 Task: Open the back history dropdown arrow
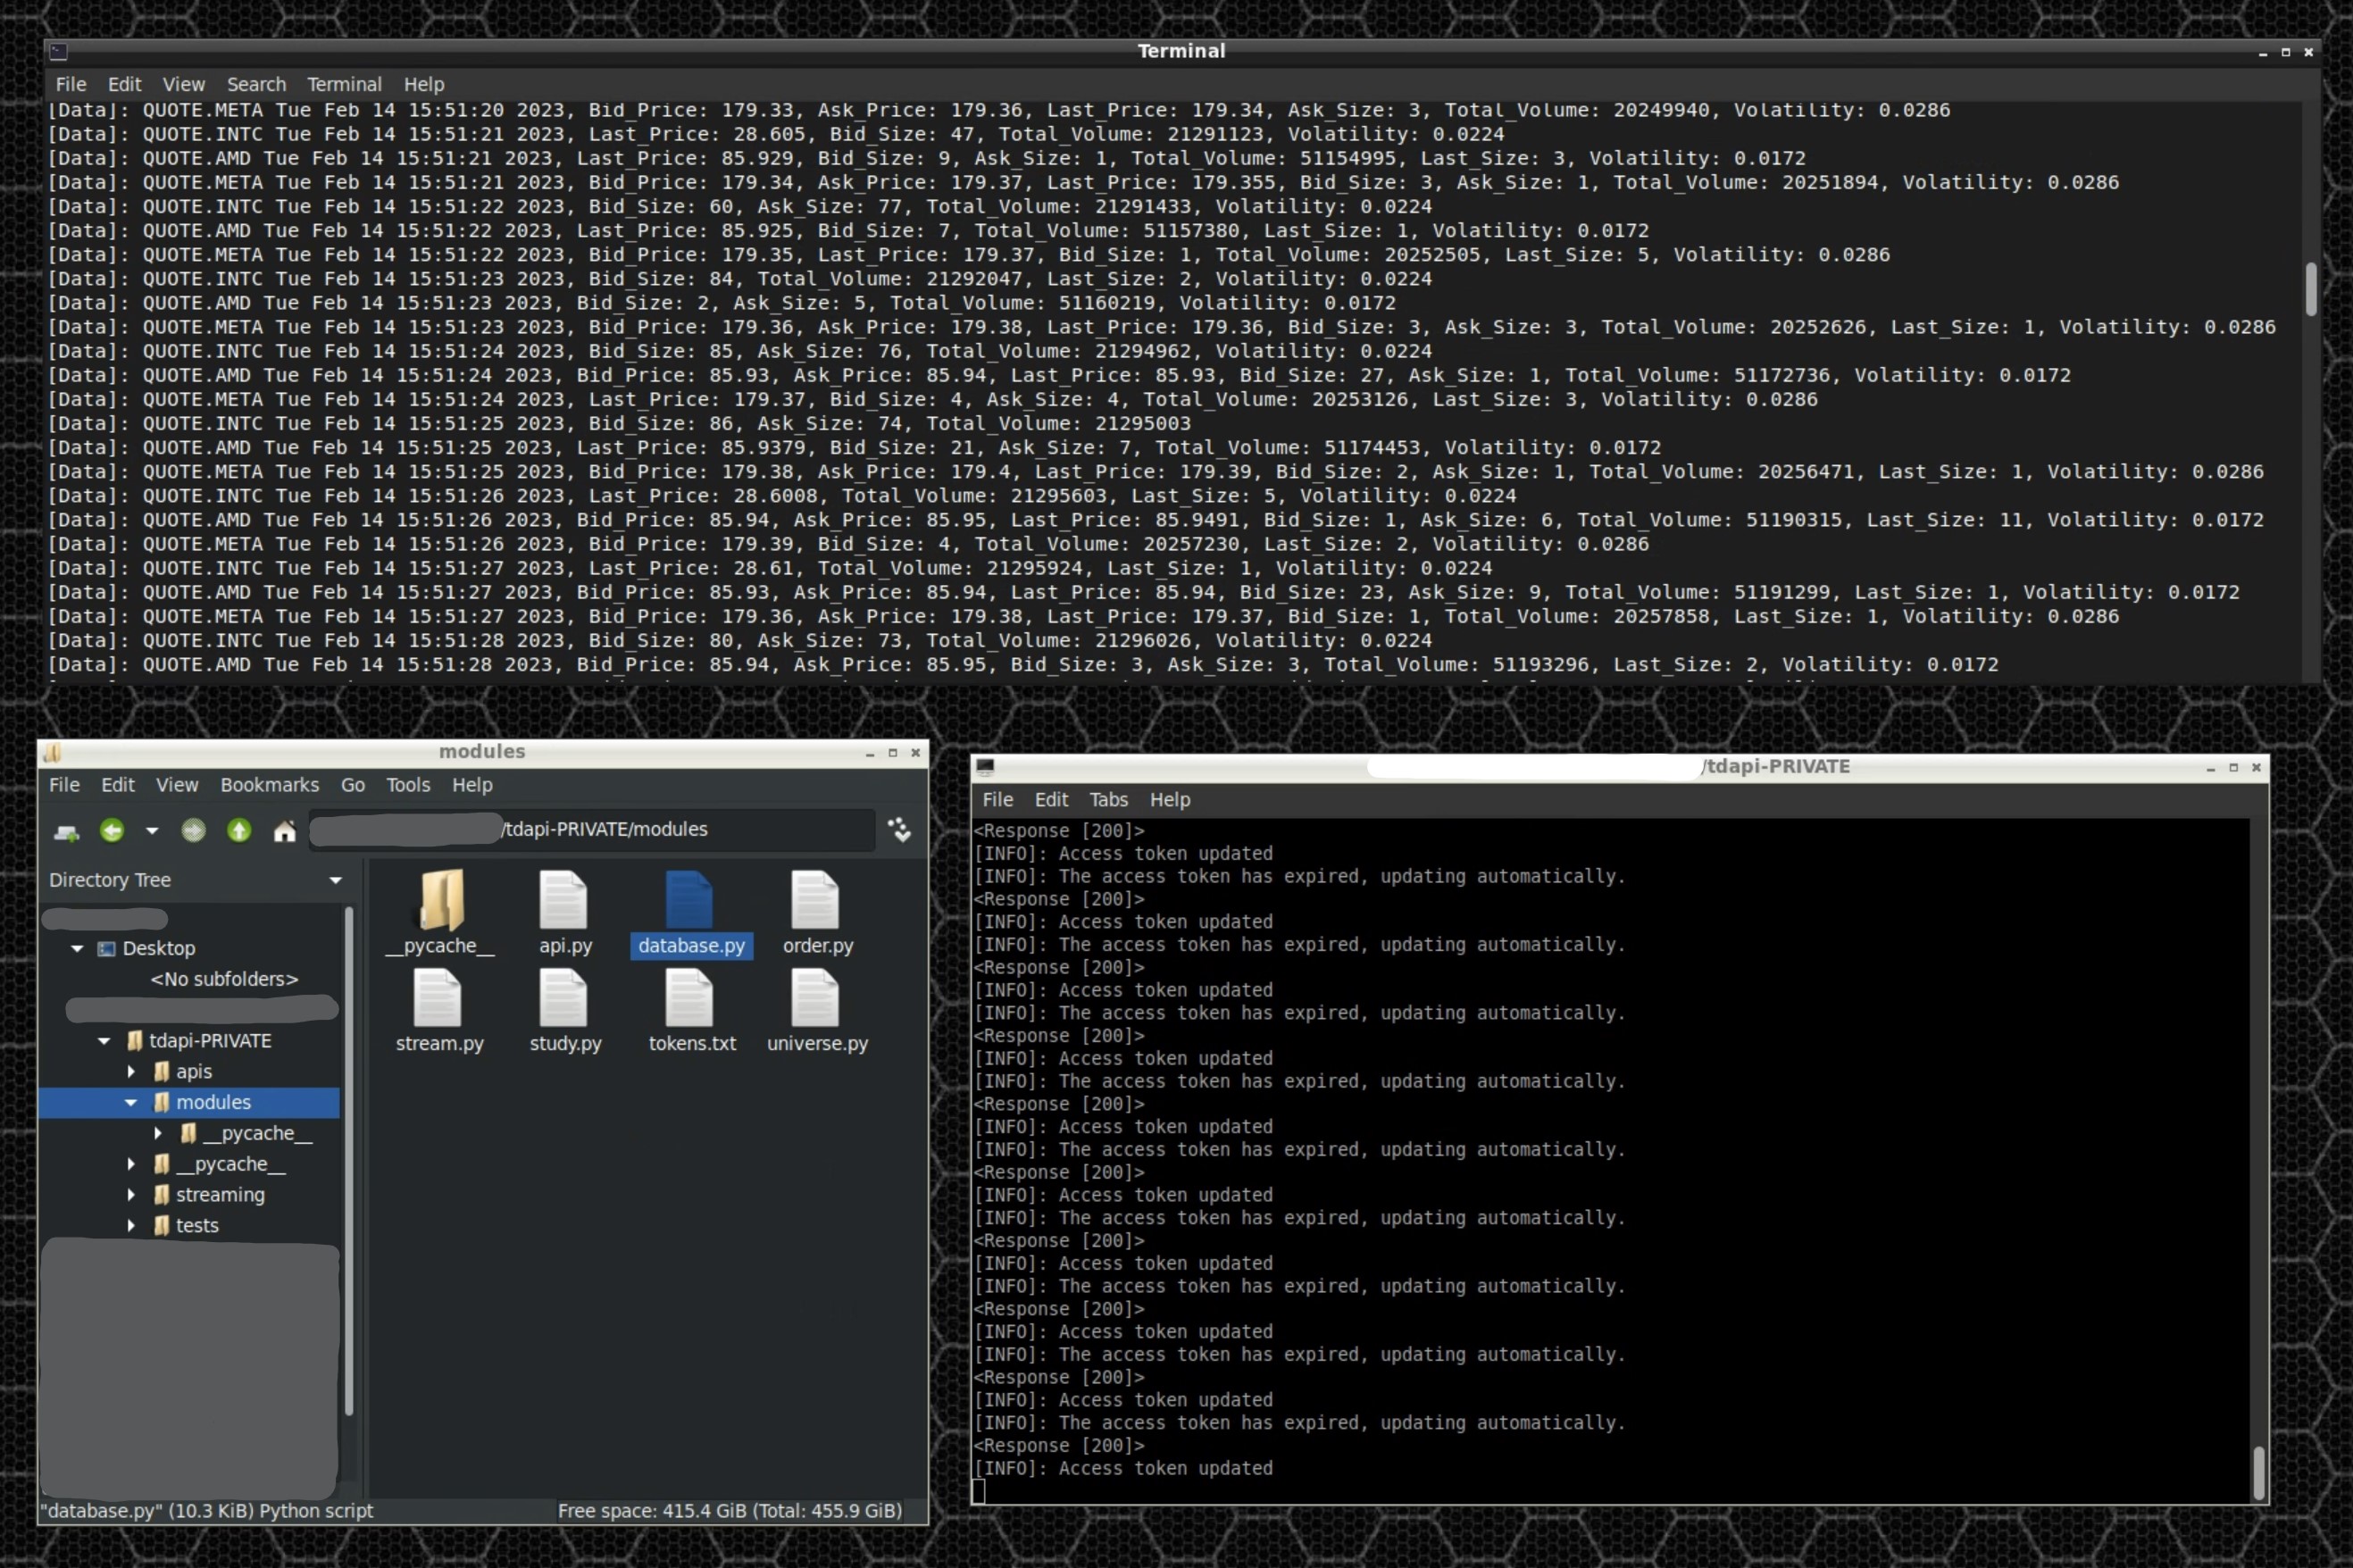coord(152,830)
